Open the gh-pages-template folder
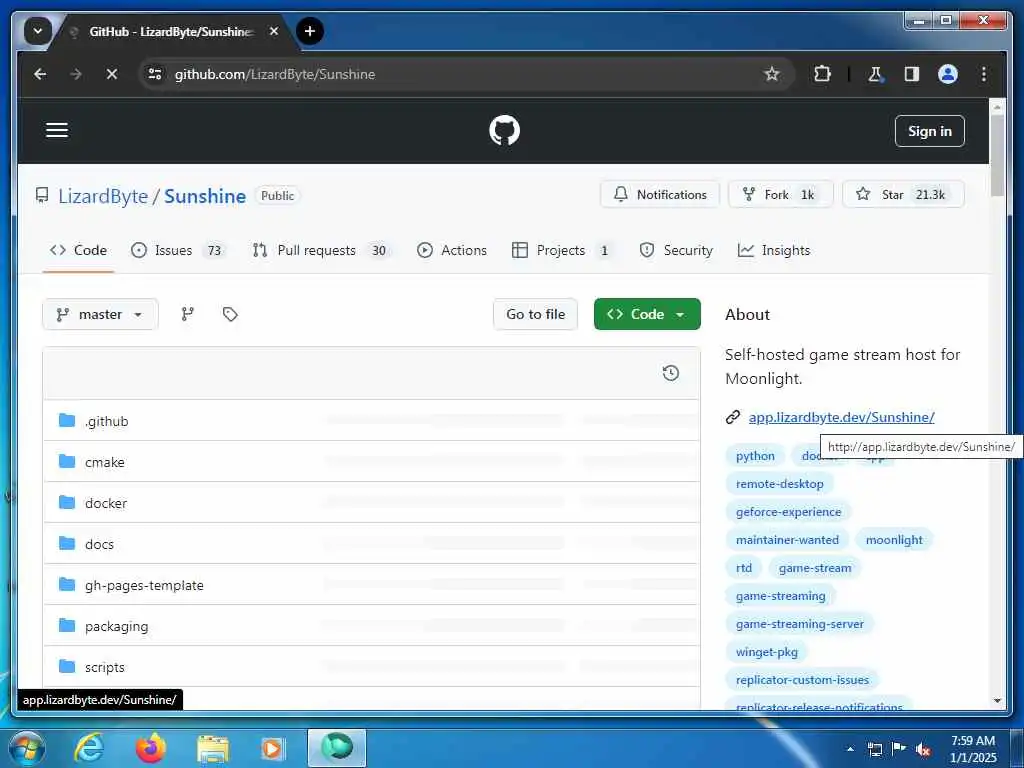Image resolution: width=1024 pixels, height=768 pixels. pos(144,585)
